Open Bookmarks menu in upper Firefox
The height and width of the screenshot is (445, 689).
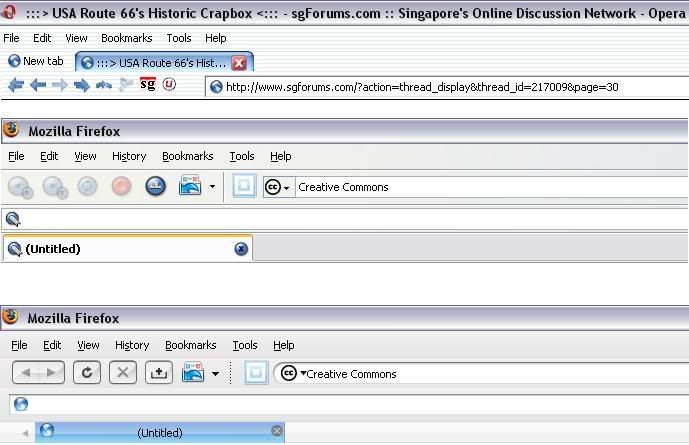point(188,156)
